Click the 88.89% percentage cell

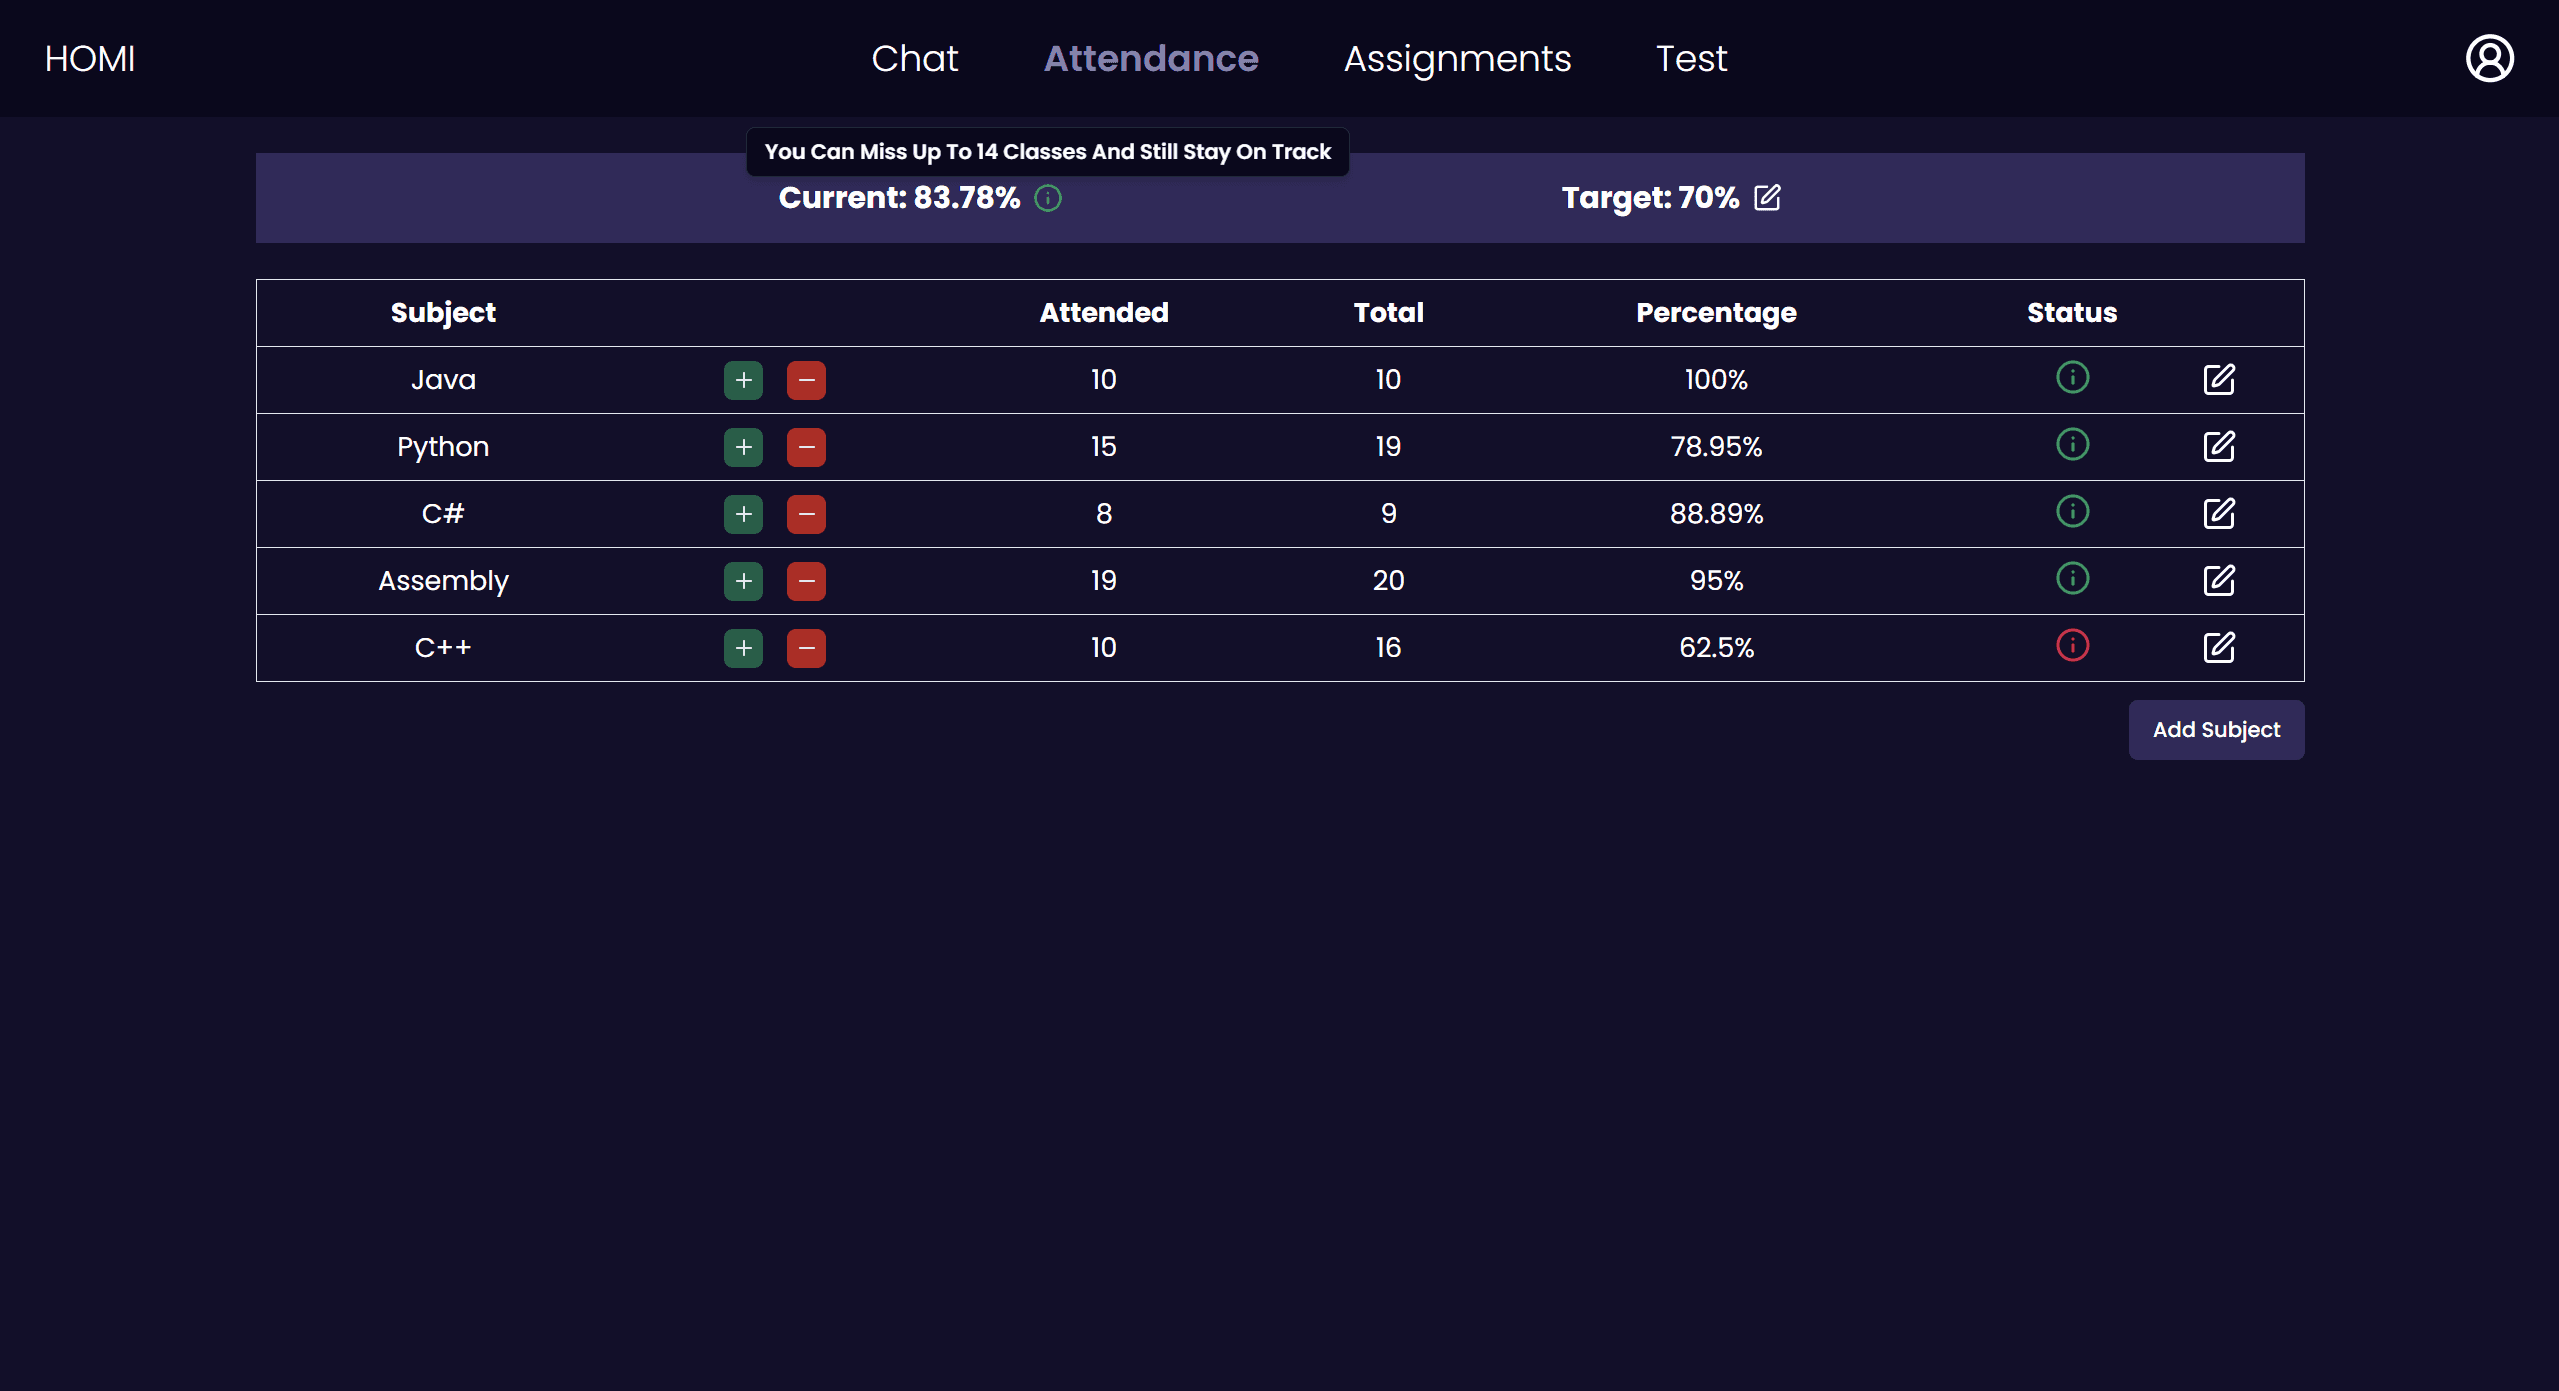(x=1716, y=514)
